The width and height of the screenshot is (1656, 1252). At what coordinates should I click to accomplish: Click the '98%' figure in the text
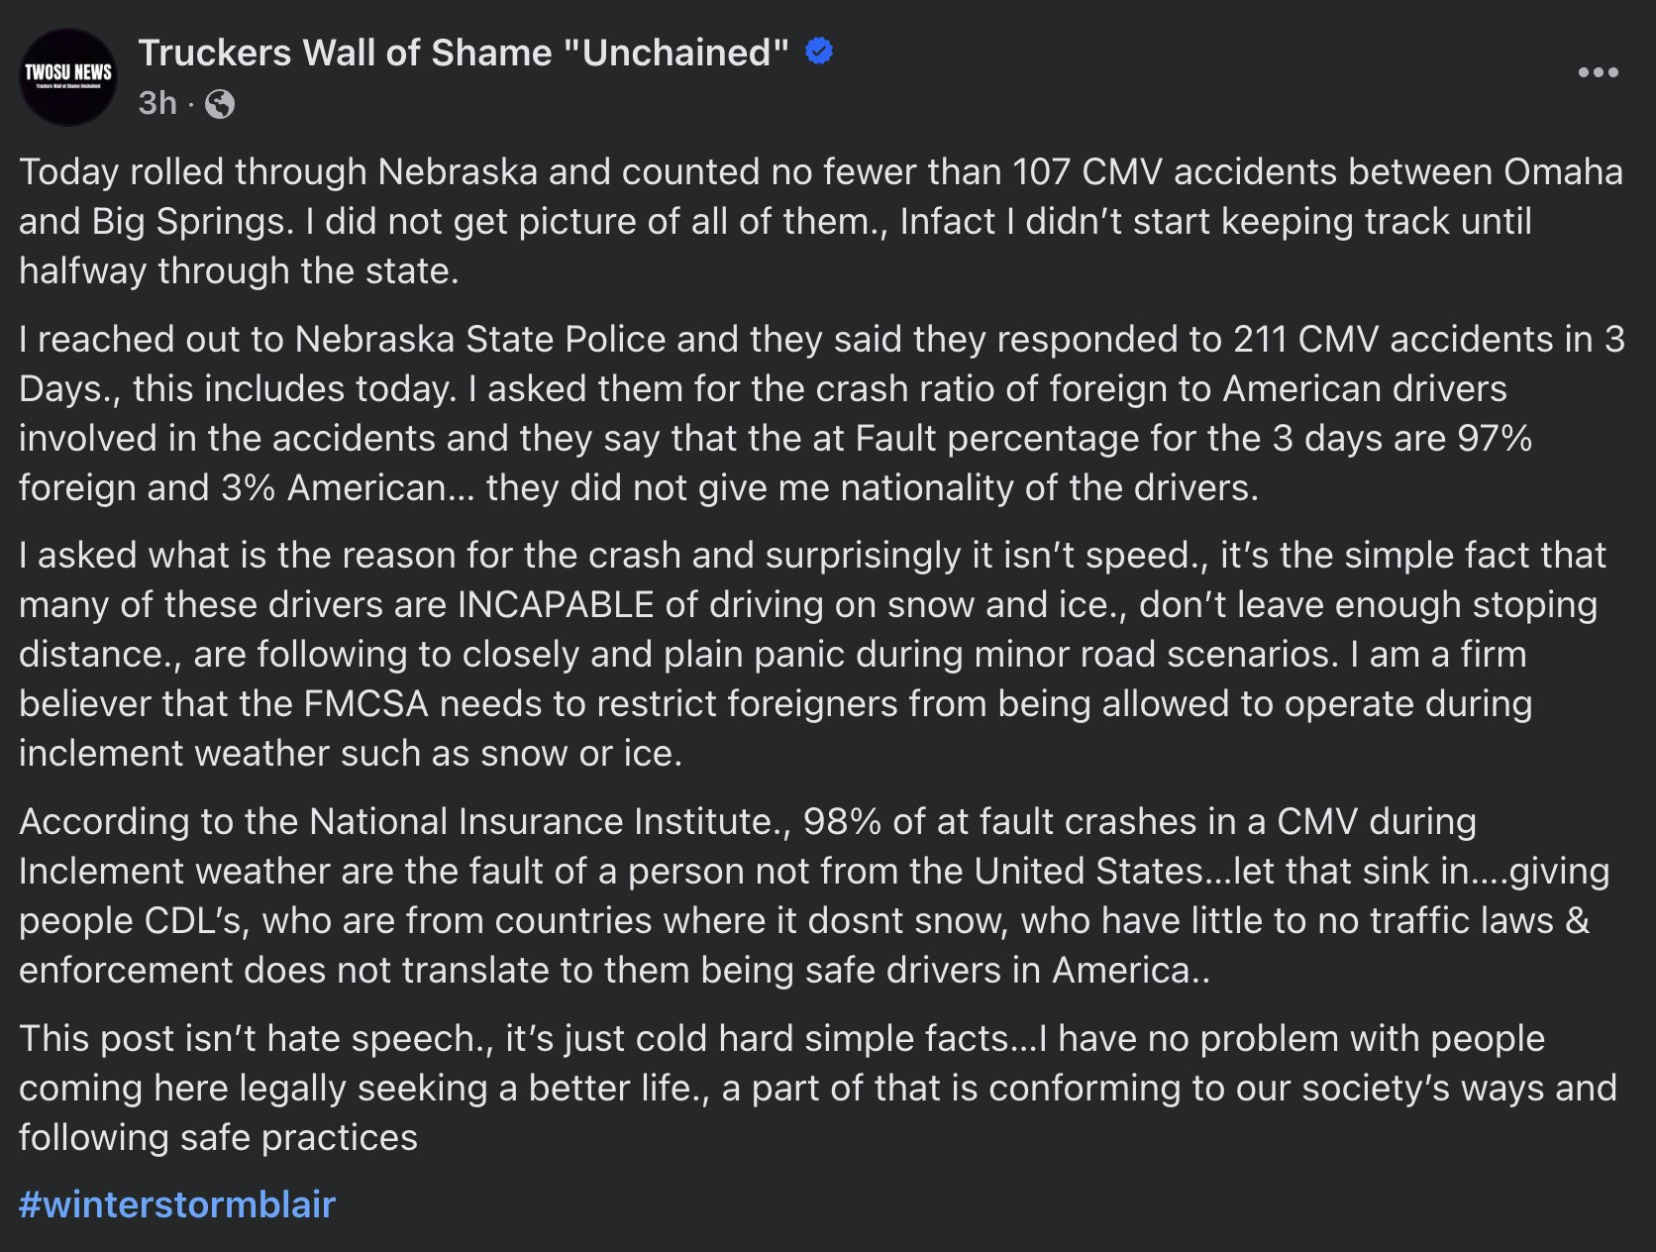point(842,822)
